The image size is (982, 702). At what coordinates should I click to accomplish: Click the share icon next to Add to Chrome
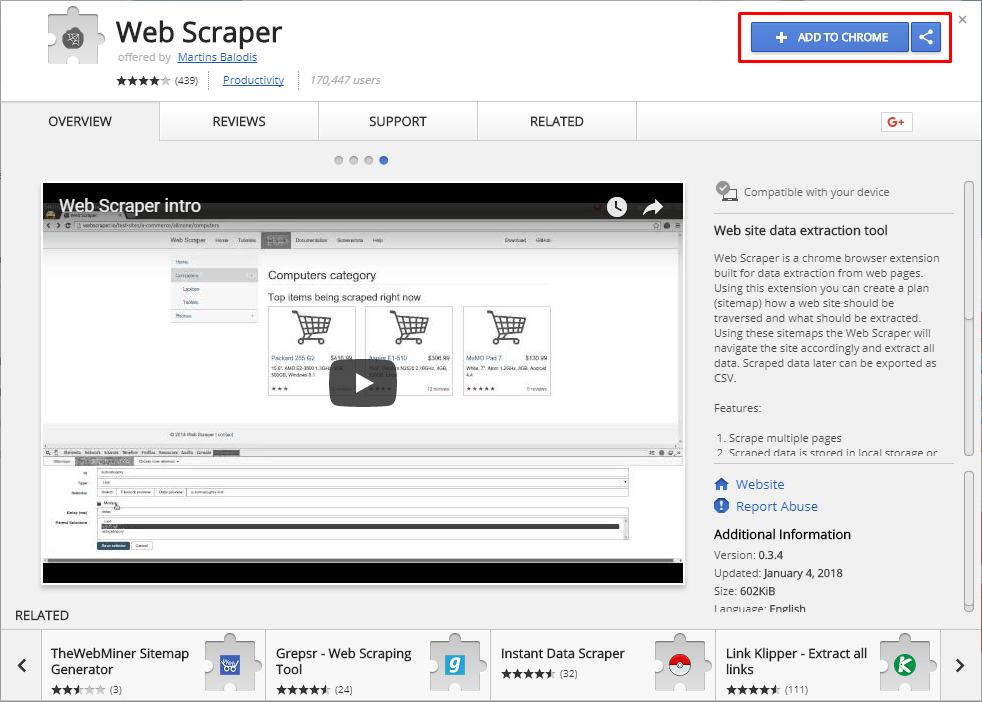click(926, 38)
